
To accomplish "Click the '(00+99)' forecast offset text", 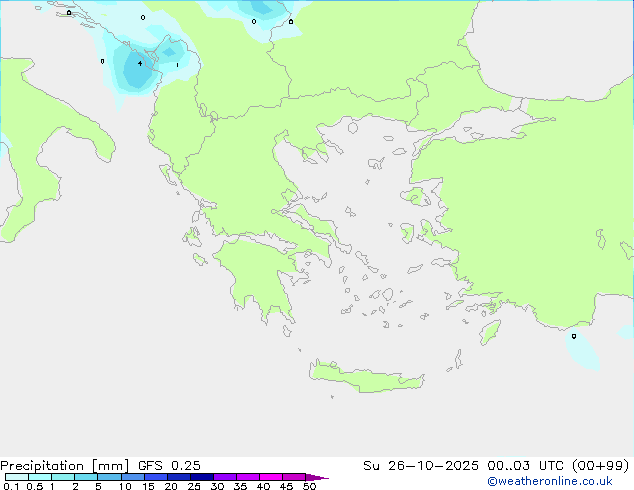I will pos(601,466).
